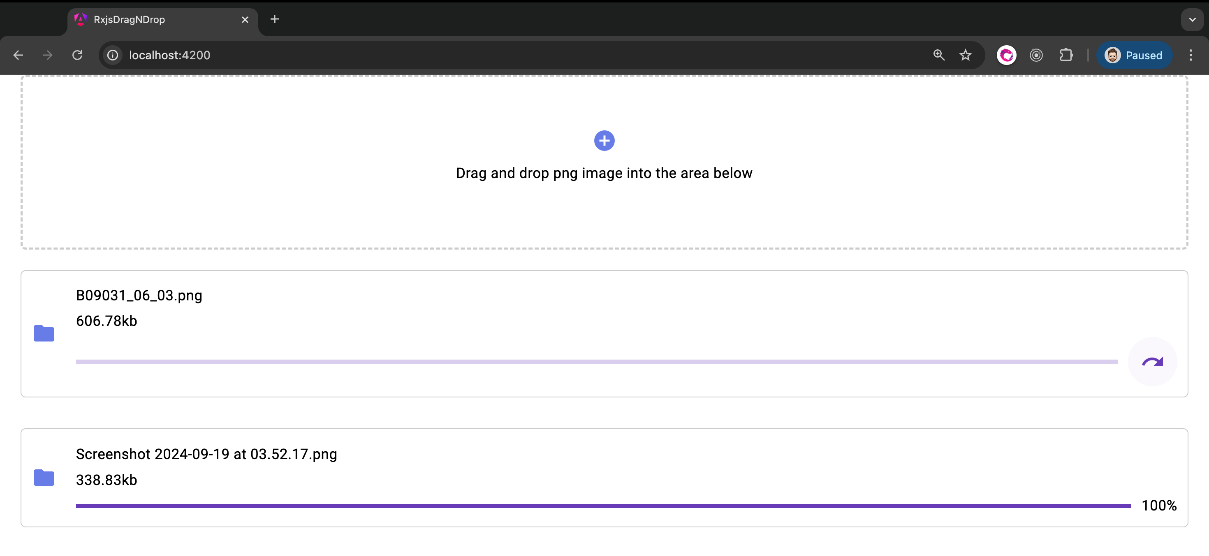Click the browser forward arrow
The height and width of the screenshot is (556, 1209).
(x=47, y=55)
